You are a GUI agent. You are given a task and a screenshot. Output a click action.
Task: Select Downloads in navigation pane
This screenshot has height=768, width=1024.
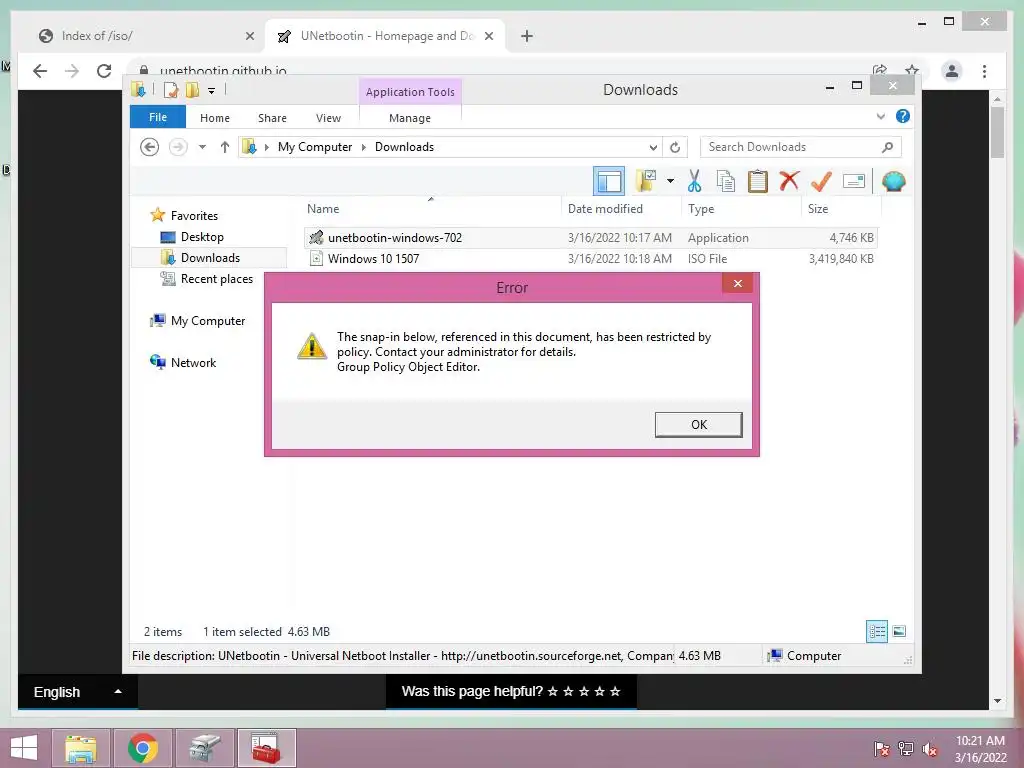[x=210, y=258]
